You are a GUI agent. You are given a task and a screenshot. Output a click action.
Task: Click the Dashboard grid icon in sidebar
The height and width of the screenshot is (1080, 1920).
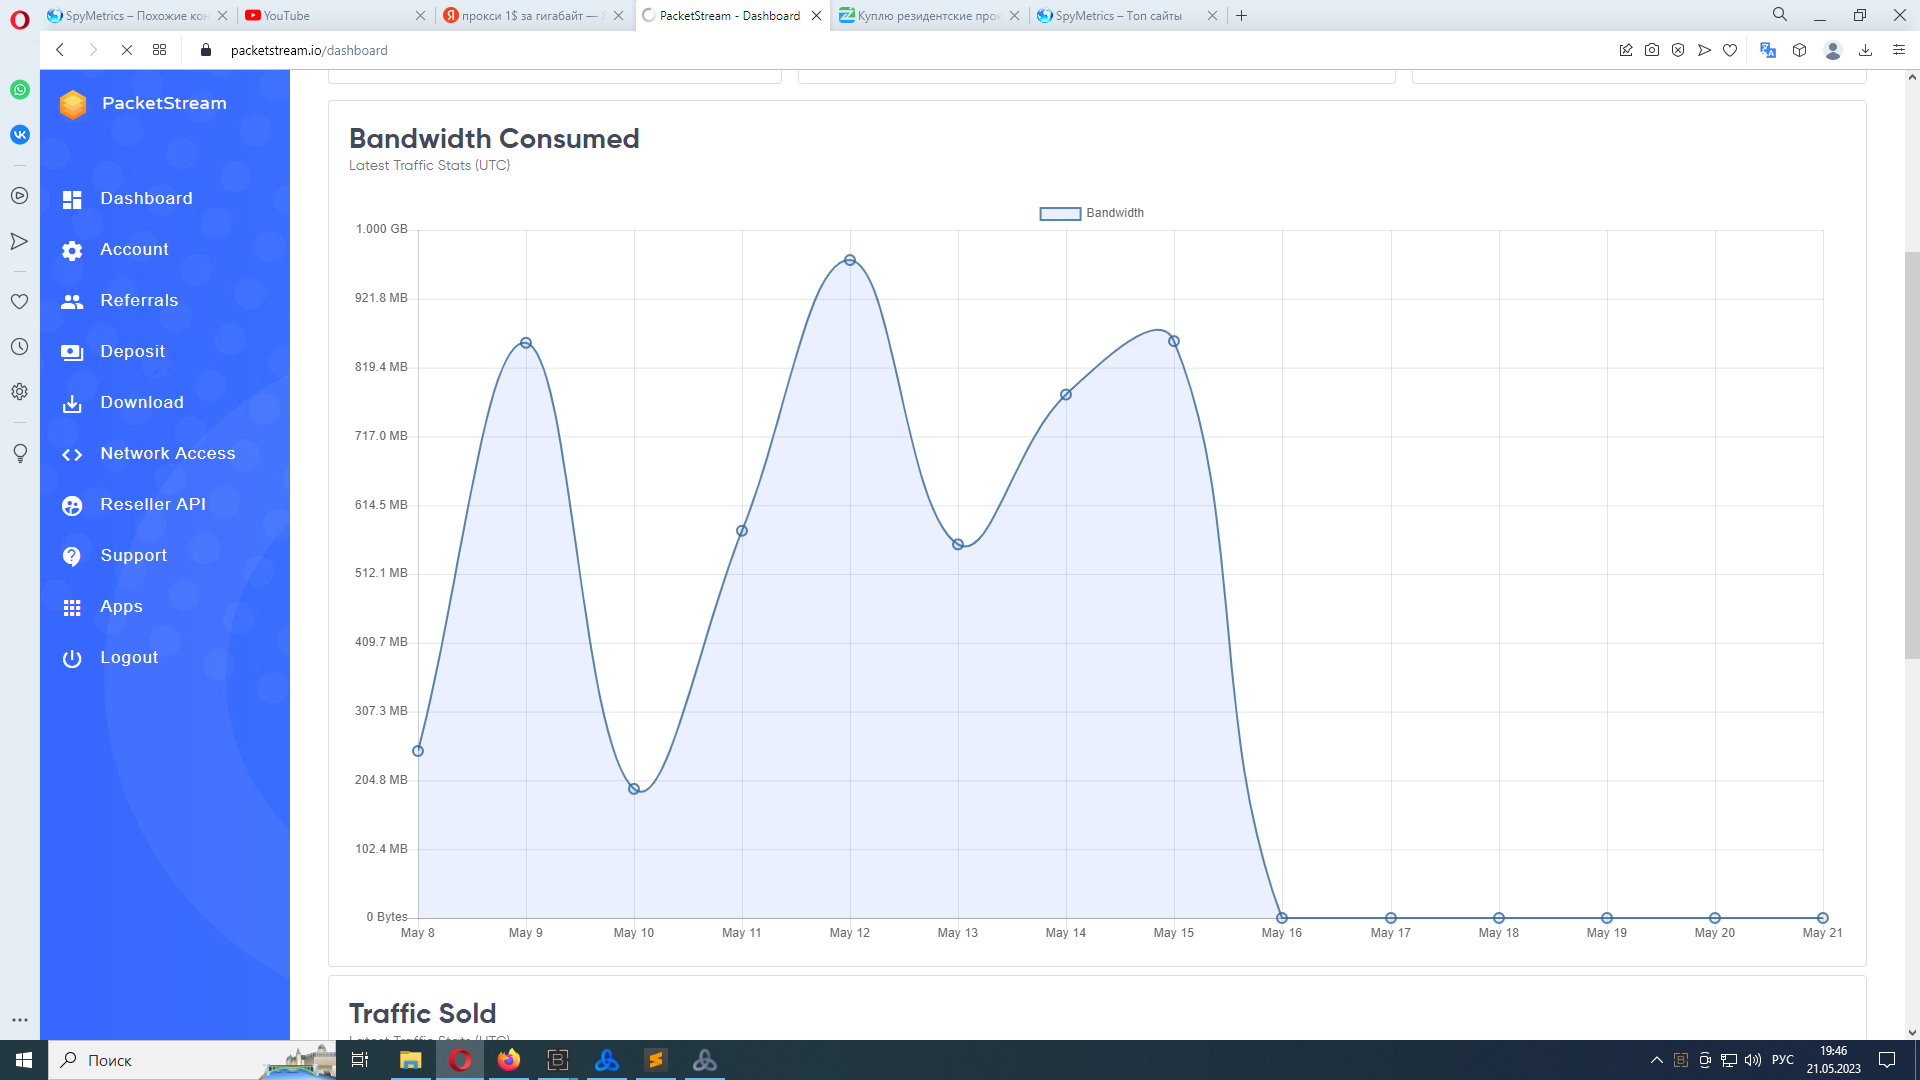(x=72, y=200)
